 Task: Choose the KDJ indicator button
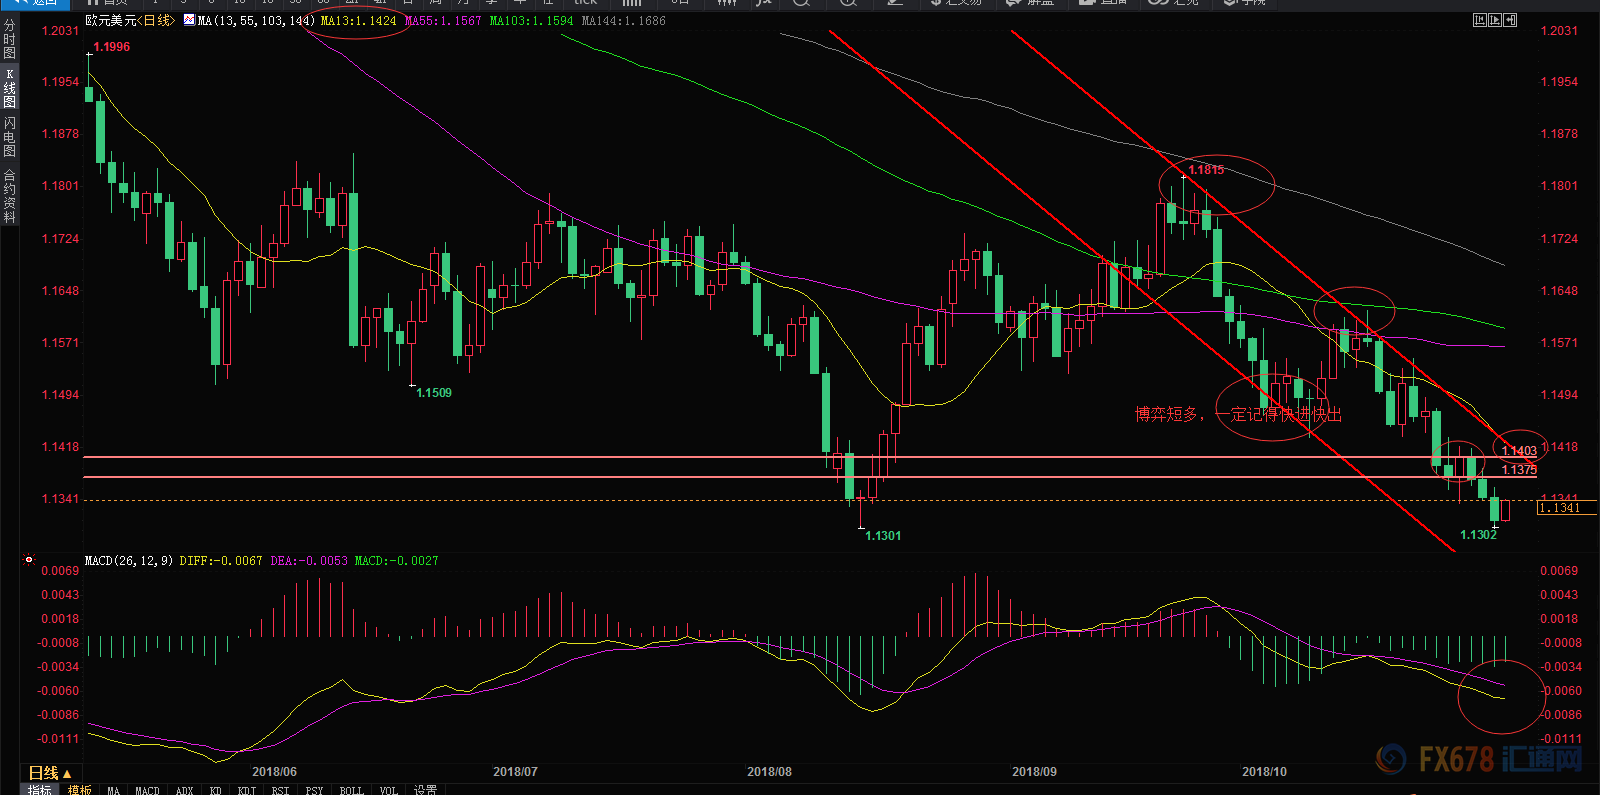(x=247, y=790)
